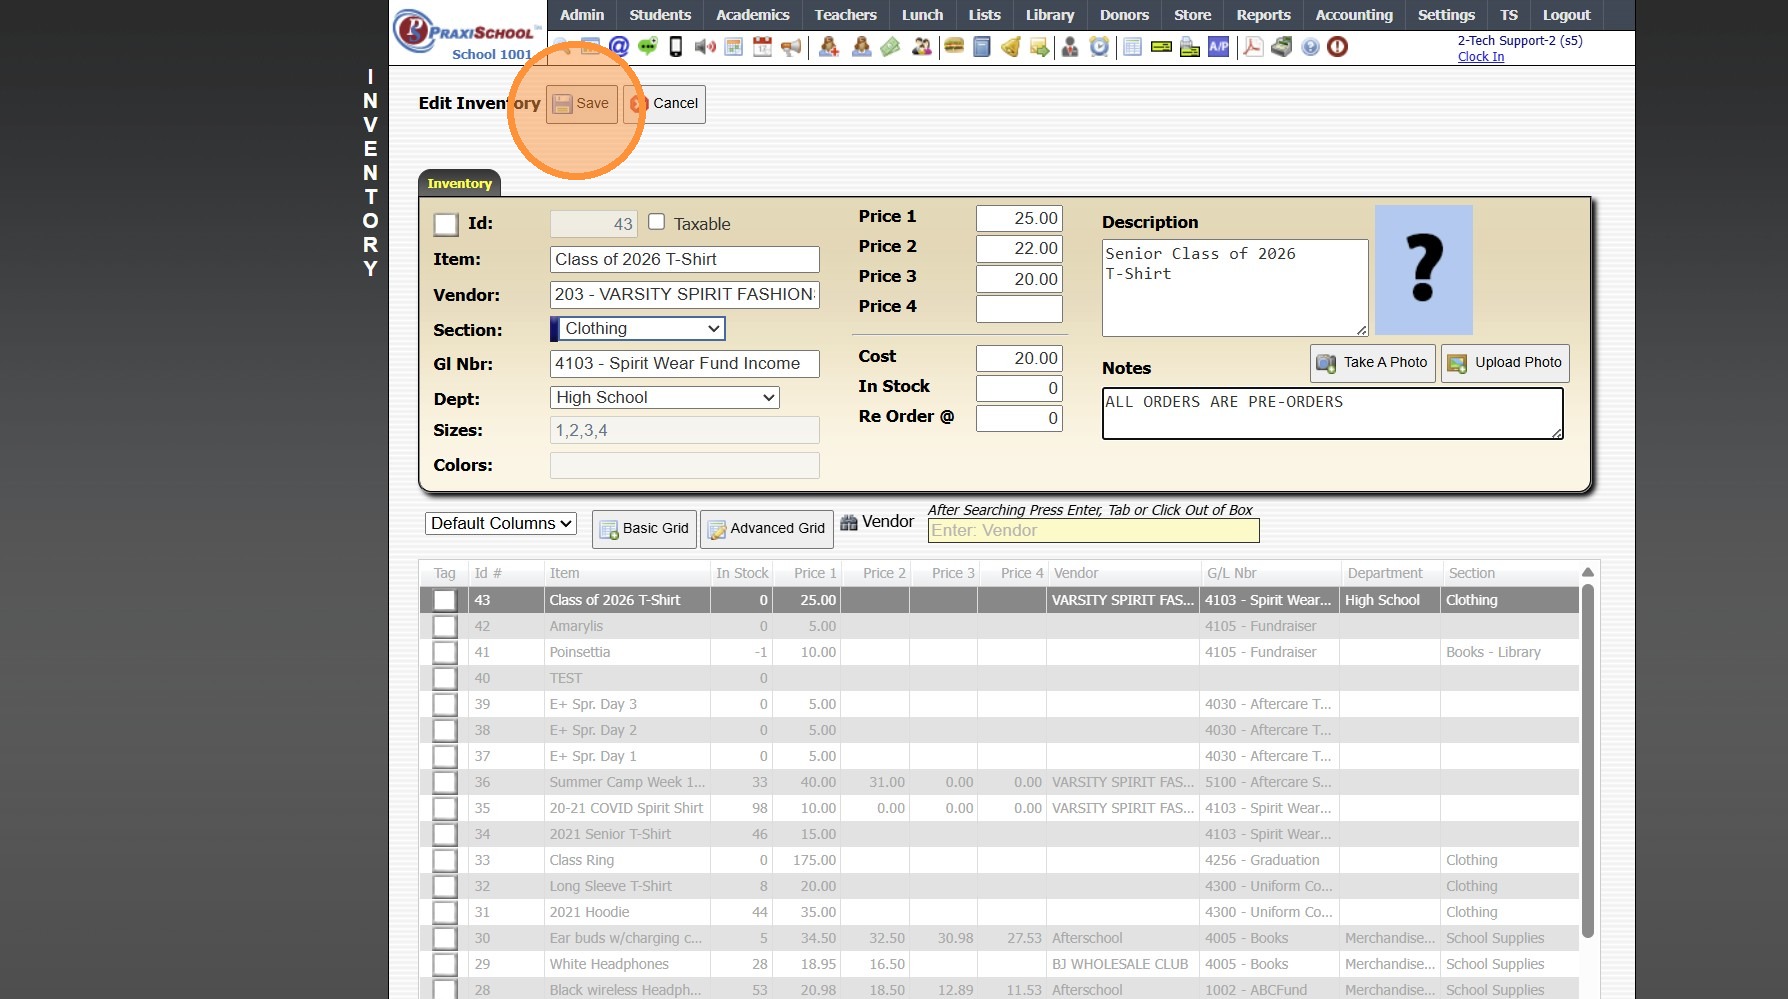The image size is (1788, 999).
Task: Click the speaker announcement icon
Action: coord(705,47)
